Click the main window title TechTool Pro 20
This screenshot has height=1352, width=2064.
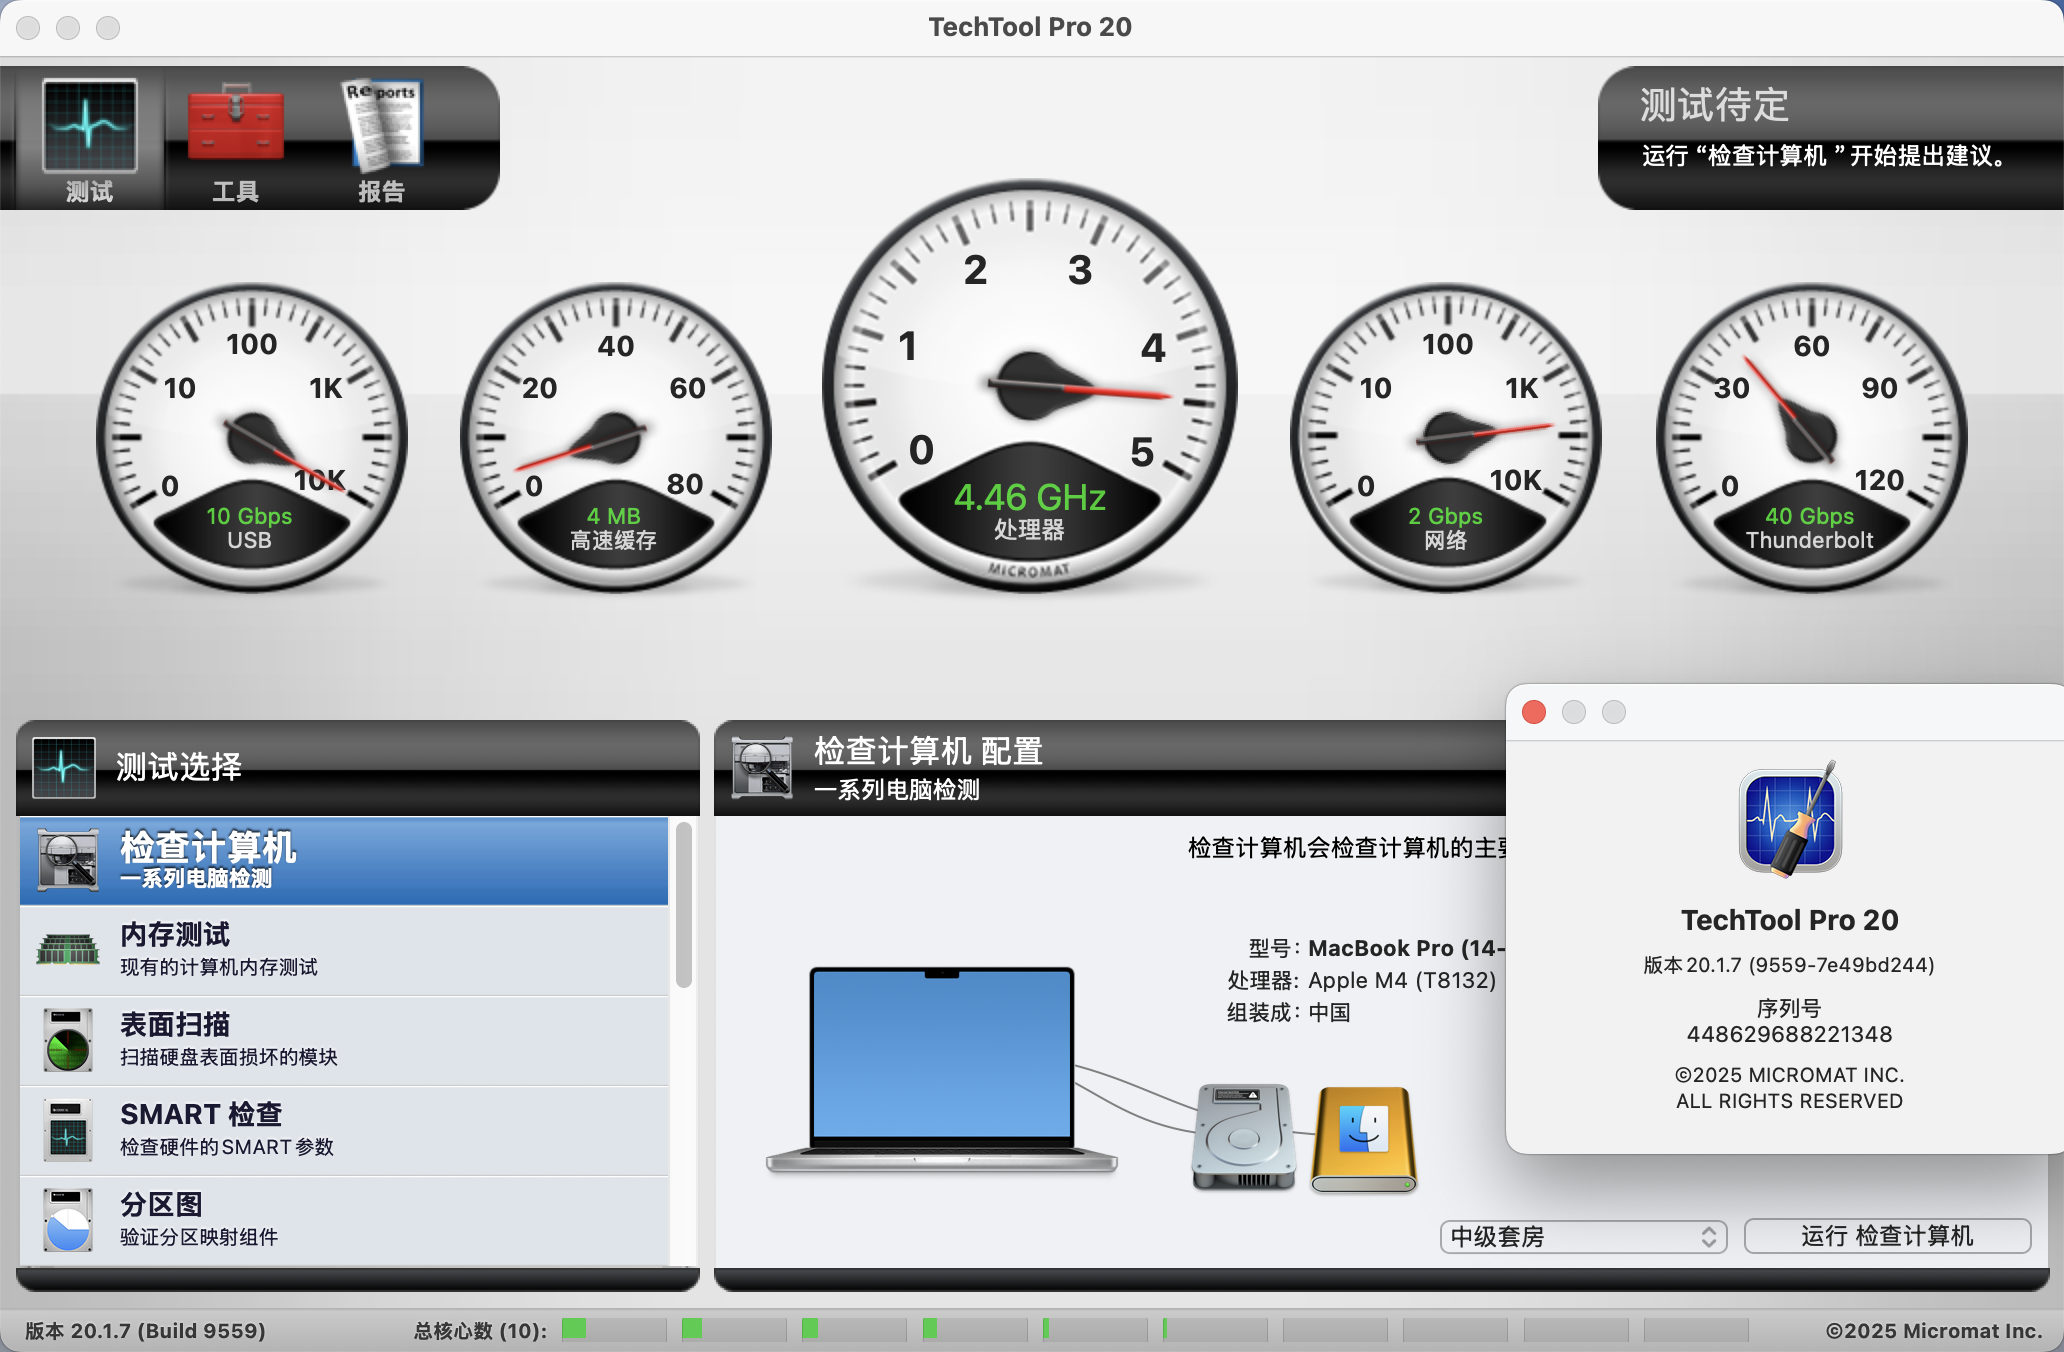1030,27
